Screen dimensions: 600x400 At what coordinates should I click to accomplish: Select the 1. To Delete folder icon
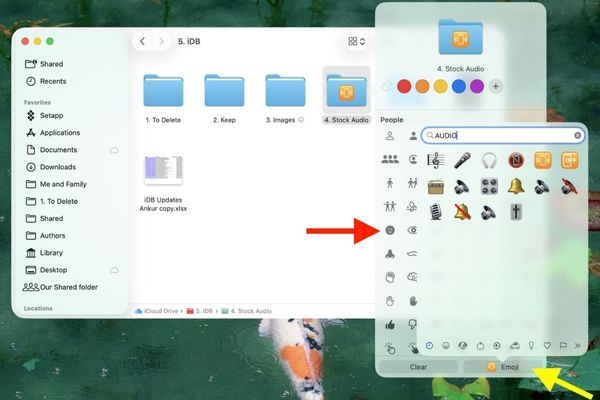point(163,90)
